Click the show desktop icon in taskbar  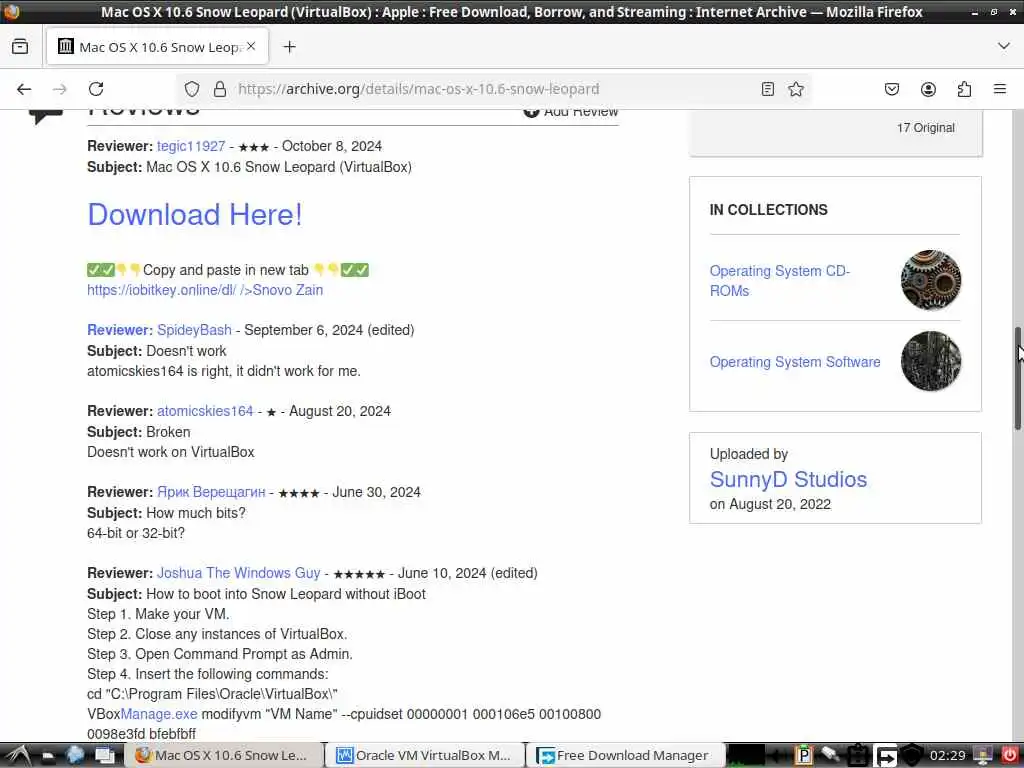[x=104, y=756]
